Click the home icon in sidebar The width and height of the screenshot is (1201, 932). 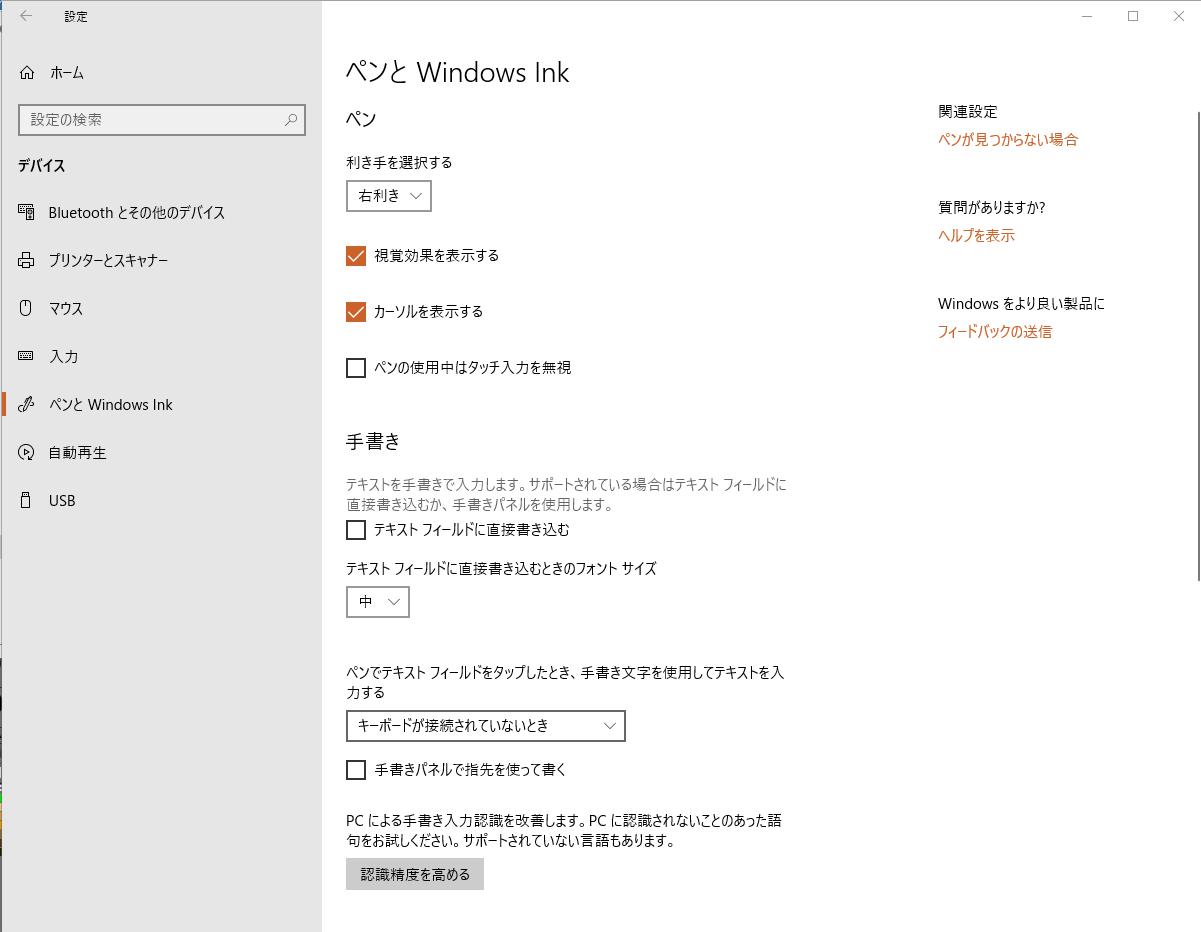pos(27,73)
